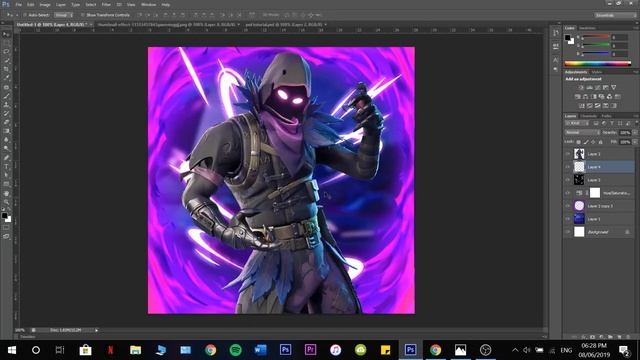Open the Opacity slider arrow

click(635, 133)
